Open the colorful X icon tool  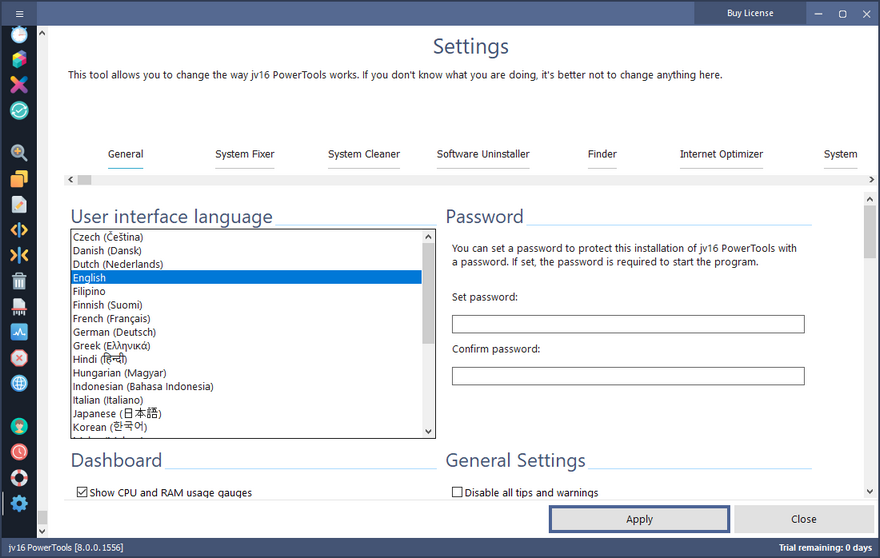(x=19, y=85)
